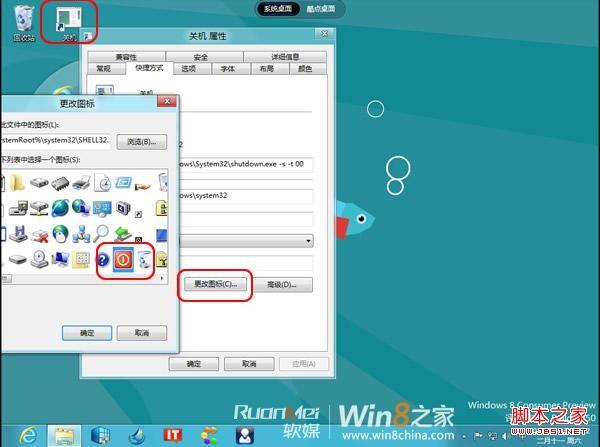Open 高级(D)... advanced settings
The width and height of the screenshot is (600, 447).
click(282, 284)
